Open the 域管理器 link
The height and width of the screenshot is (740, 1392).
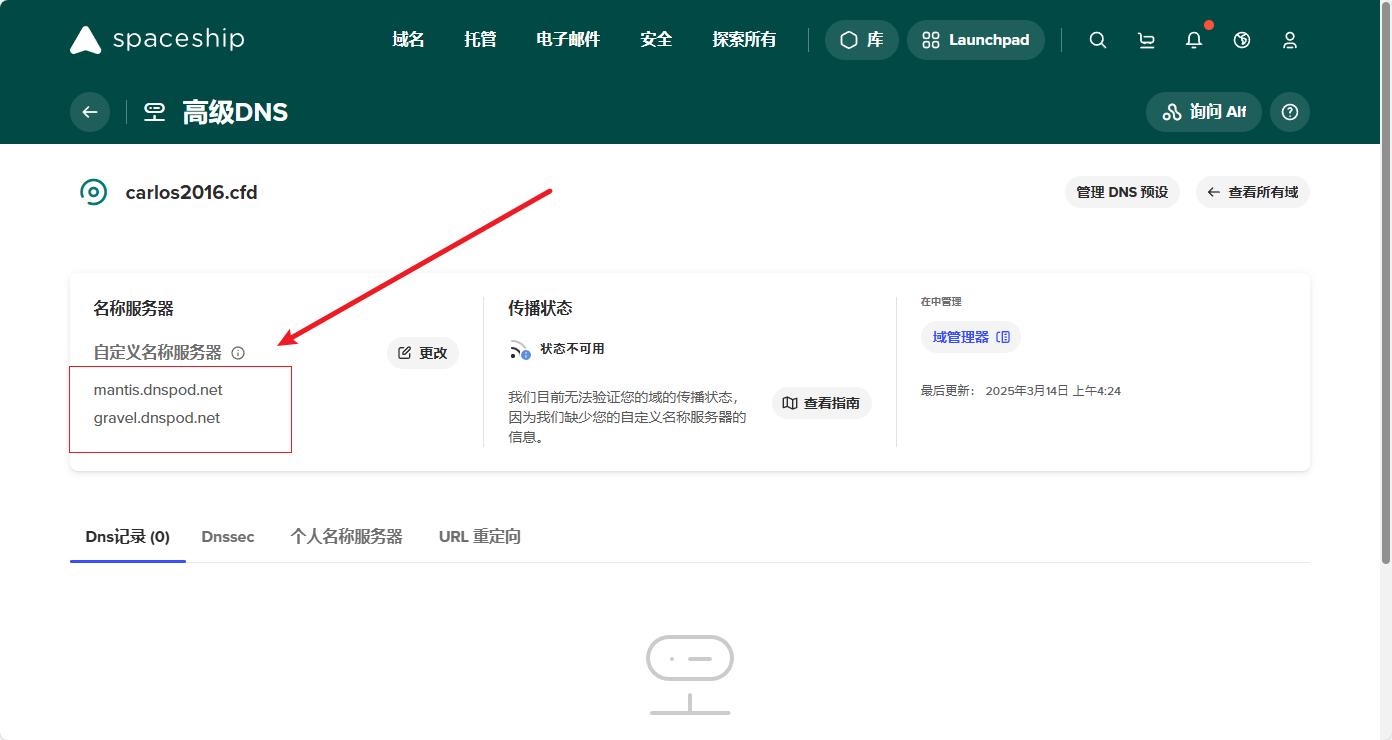[x=971, y=337]
